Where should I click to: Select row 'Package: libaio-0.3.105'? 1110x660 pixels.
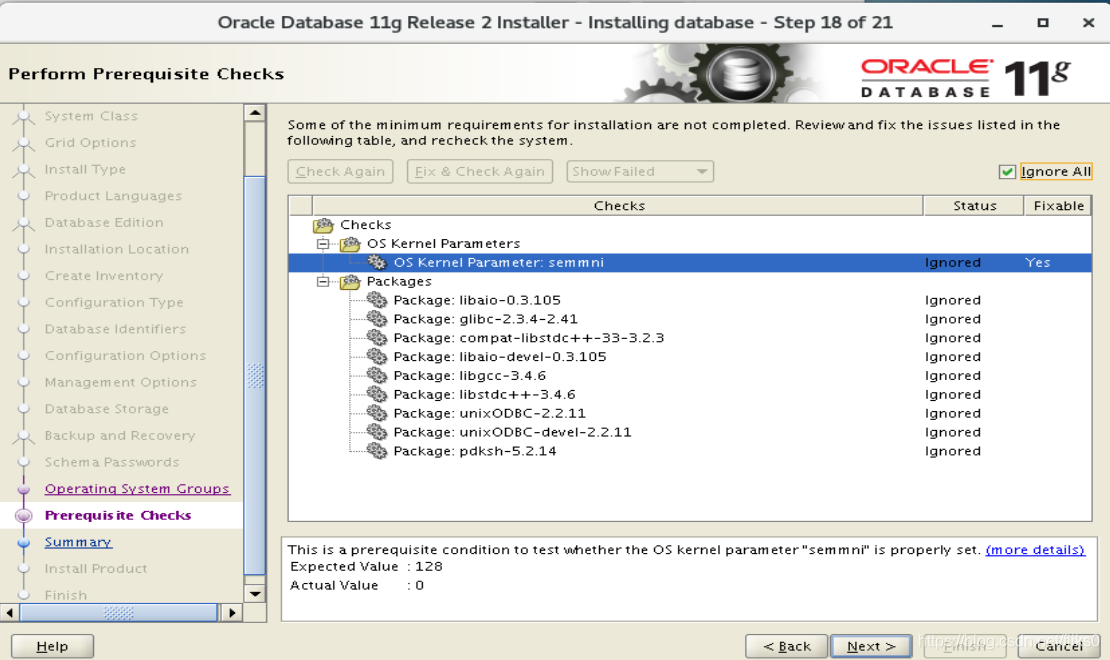(x=690, y=300)
